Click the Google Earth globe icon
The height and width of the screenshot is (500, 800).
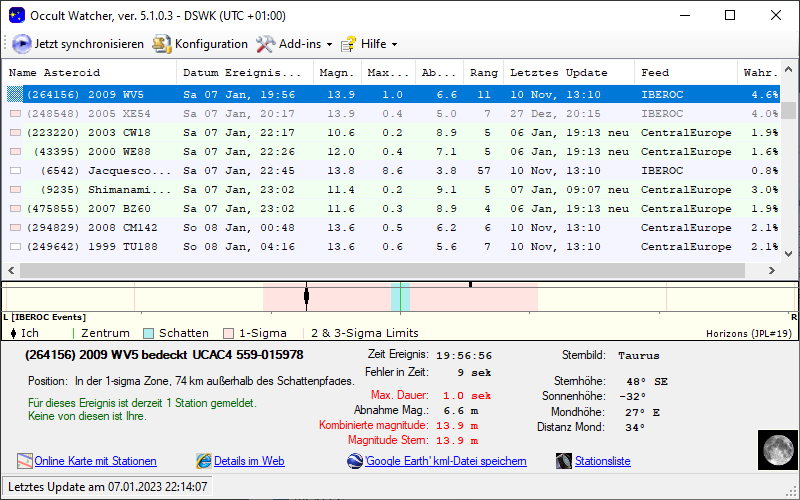[355, 461]
